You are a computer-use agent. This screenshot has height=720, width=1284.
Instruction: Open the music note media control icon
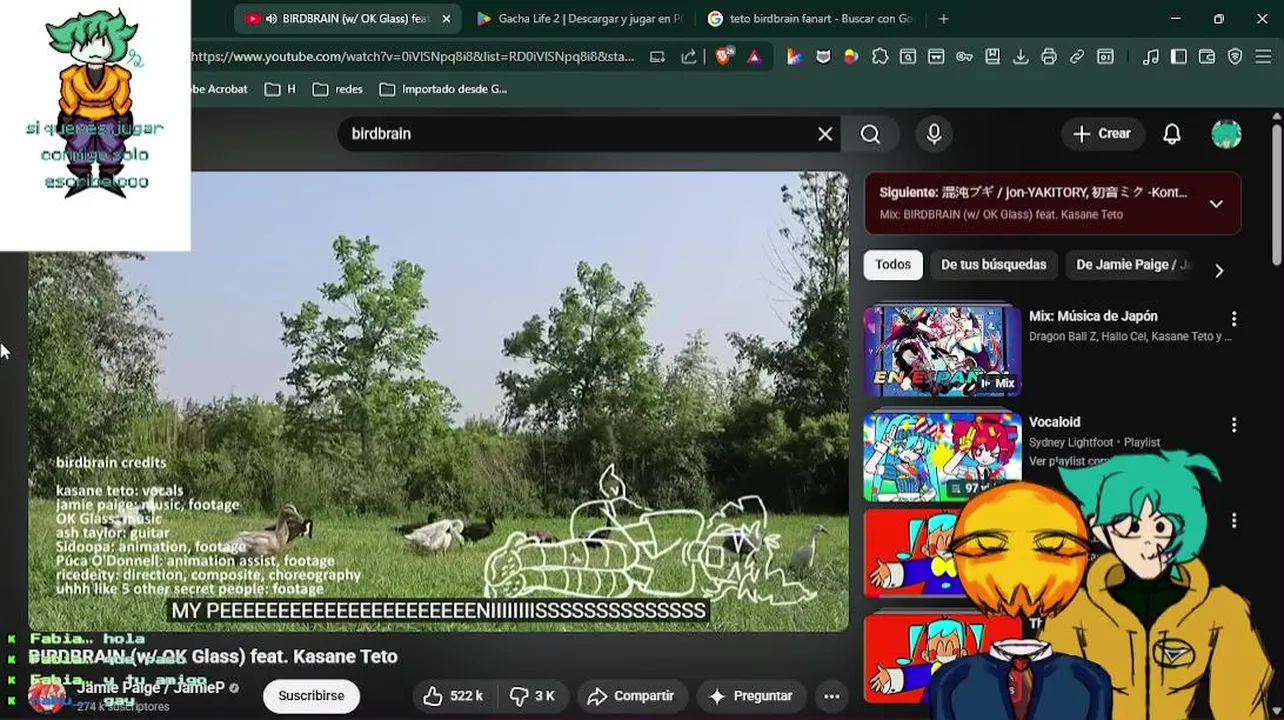tap(1151, 57)
